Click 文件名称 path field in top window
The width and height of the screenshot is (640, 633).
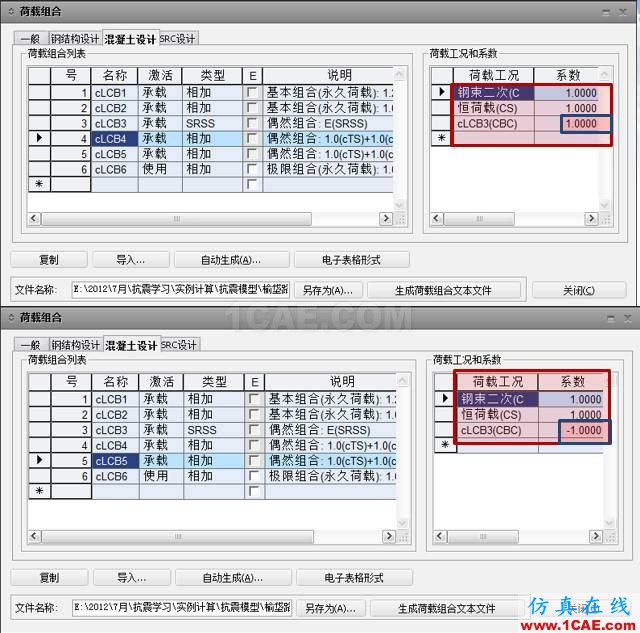181,290
